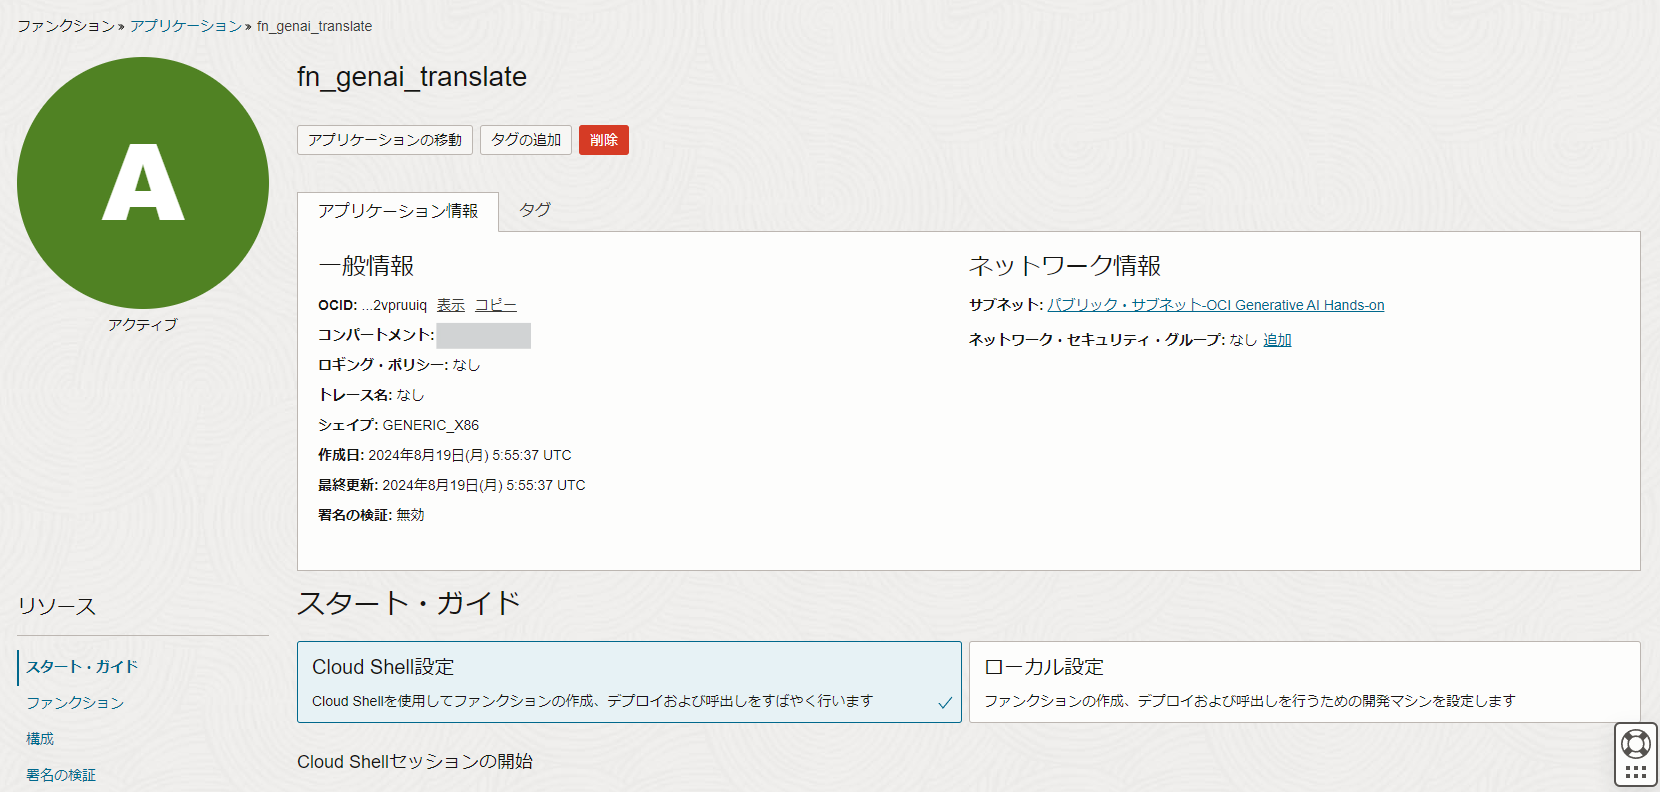Click the green application avatar

click(143, 183)
